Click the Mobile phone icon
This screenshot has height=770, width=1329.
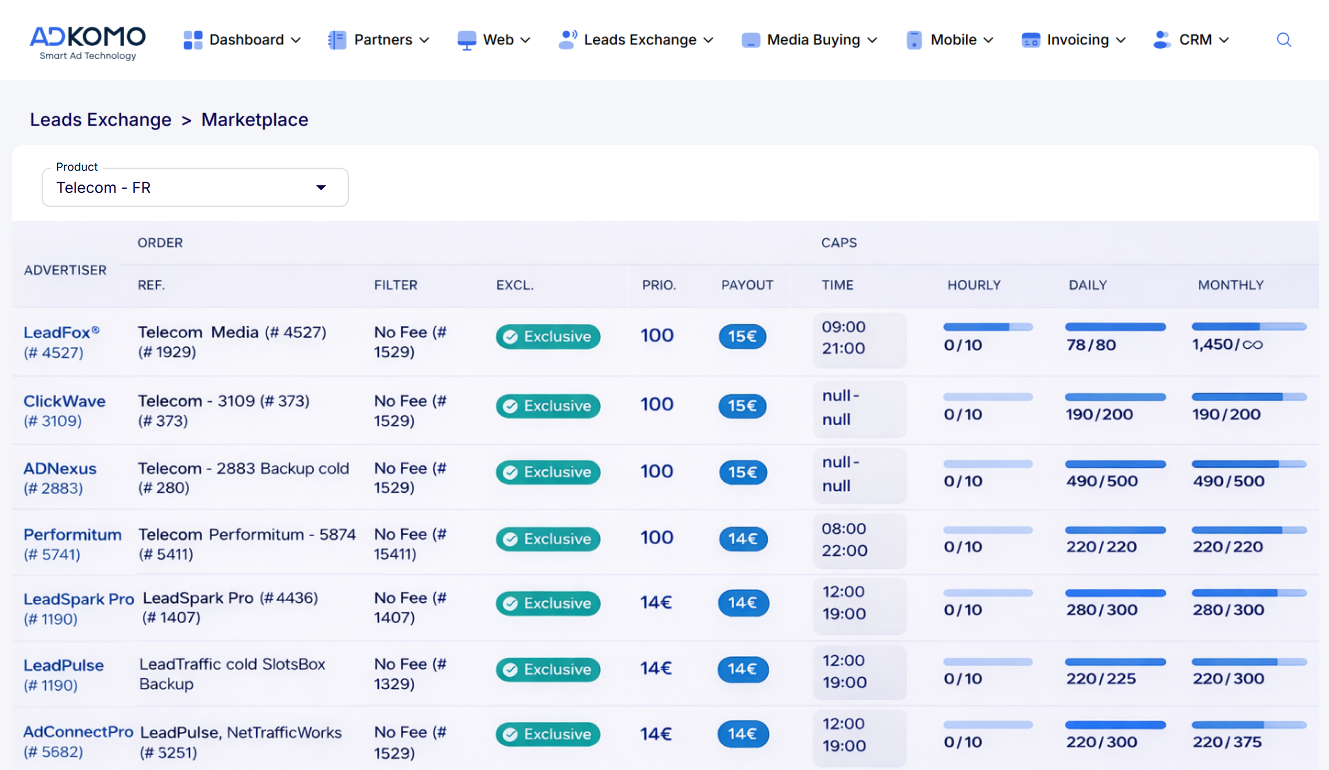[914, 40]
